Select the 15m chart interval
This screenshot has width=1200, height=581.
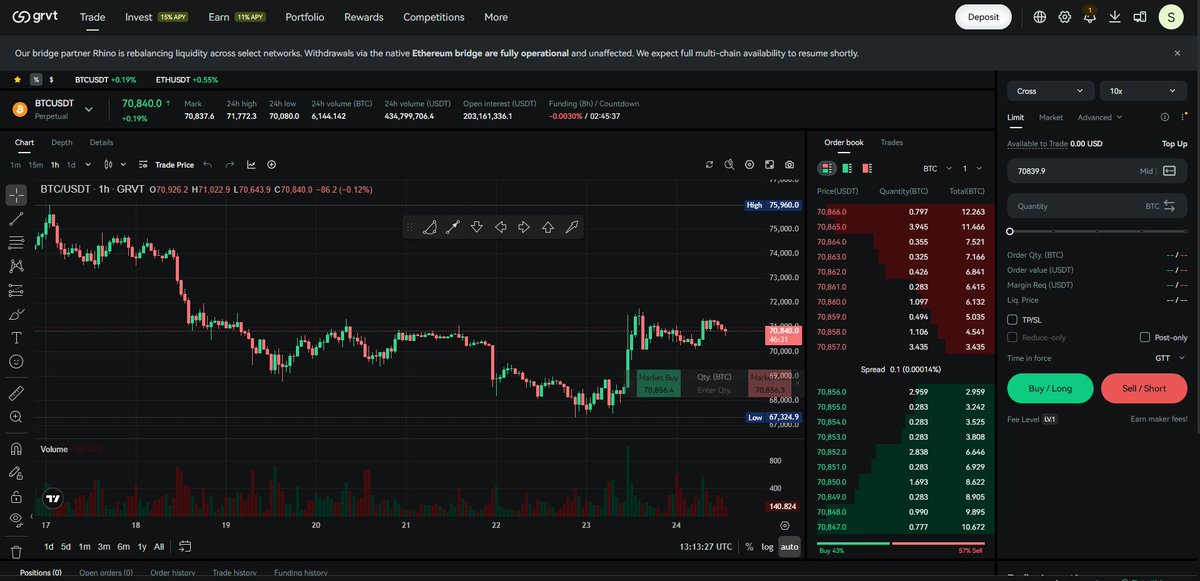coord(35,164)
